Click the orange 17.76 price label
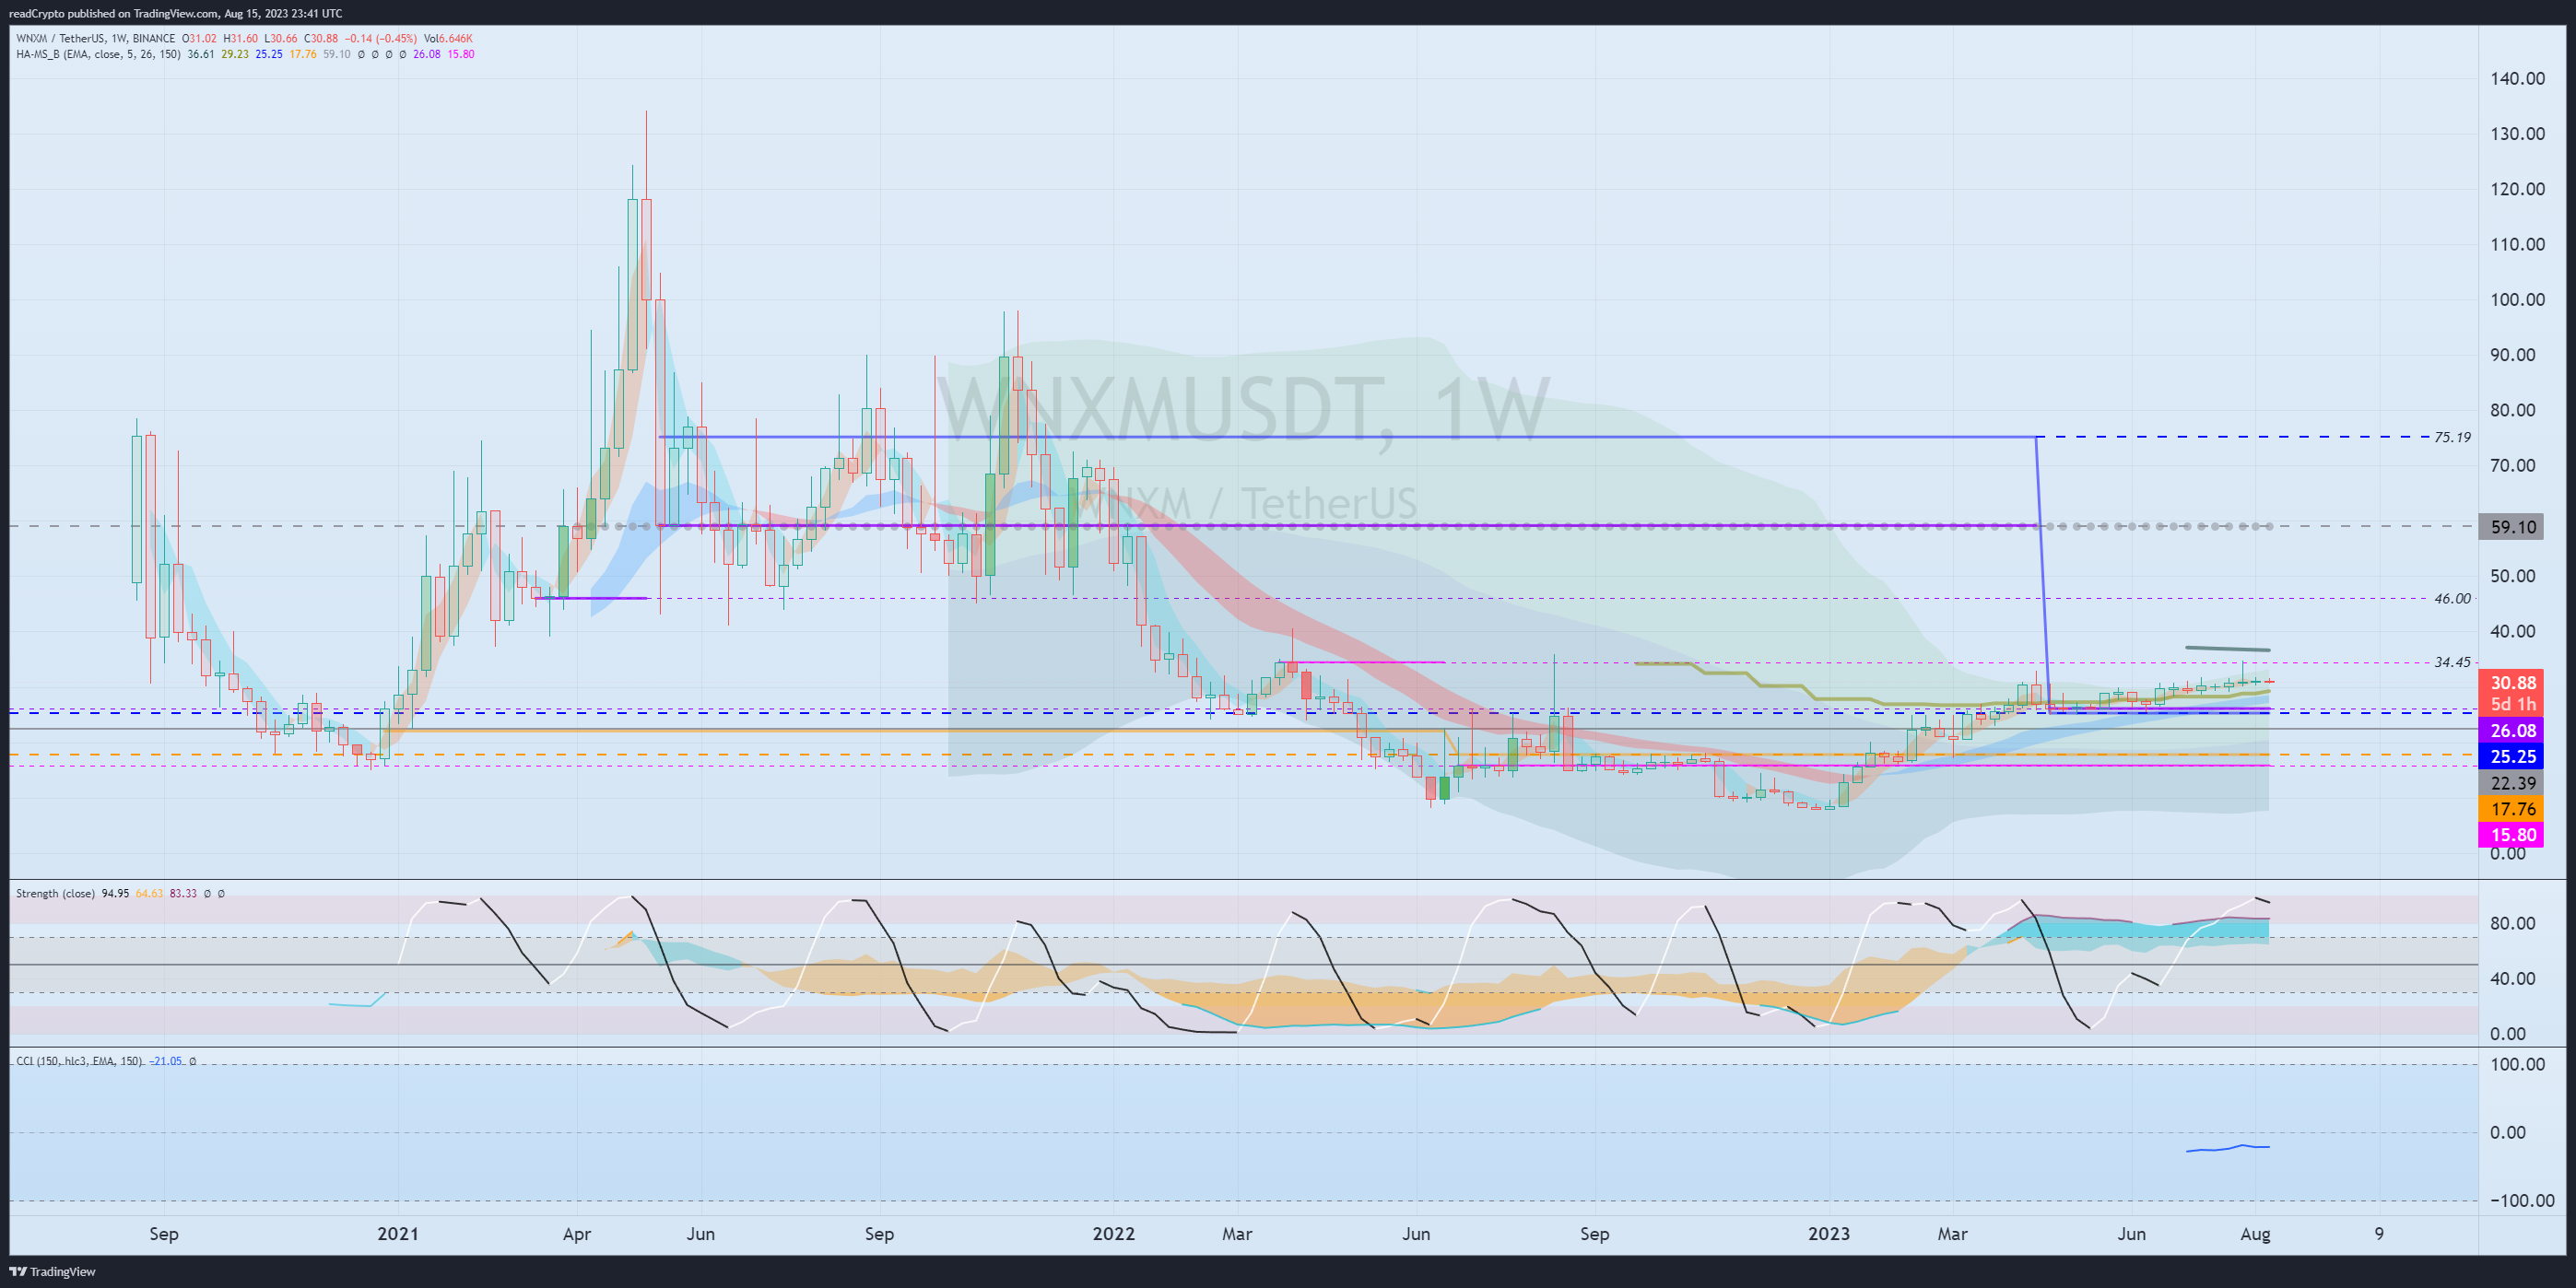This screenshot has width=2576, height=1288. 2512,809
